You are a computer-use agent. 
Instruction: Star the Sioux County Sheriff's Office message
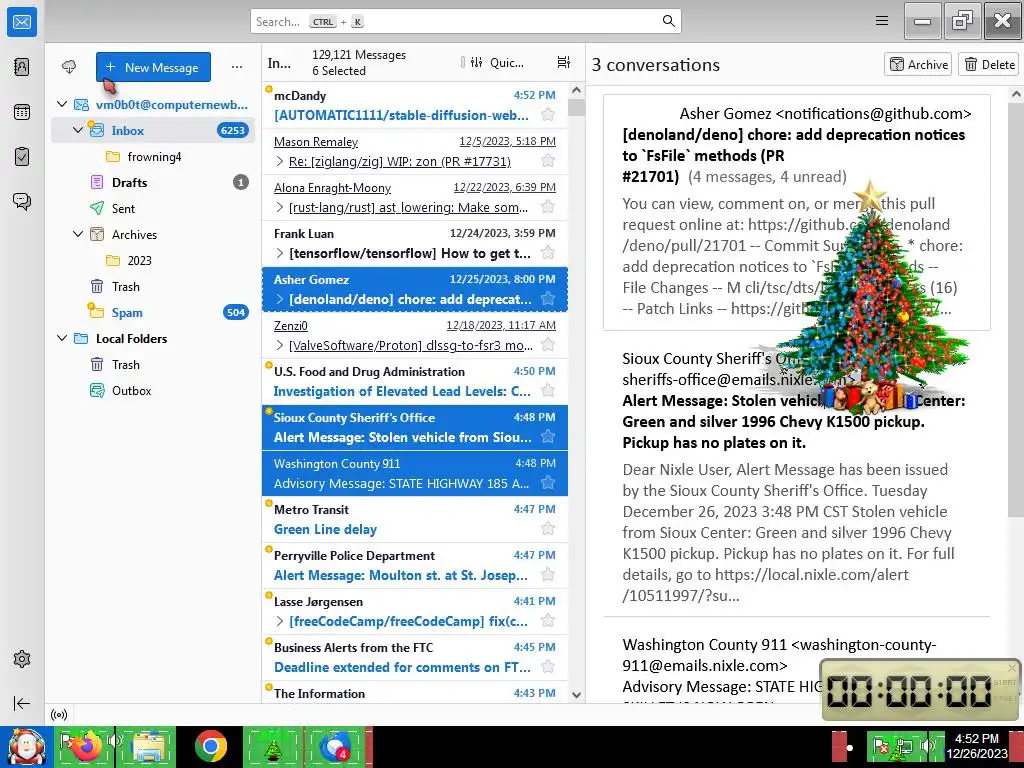548,437
